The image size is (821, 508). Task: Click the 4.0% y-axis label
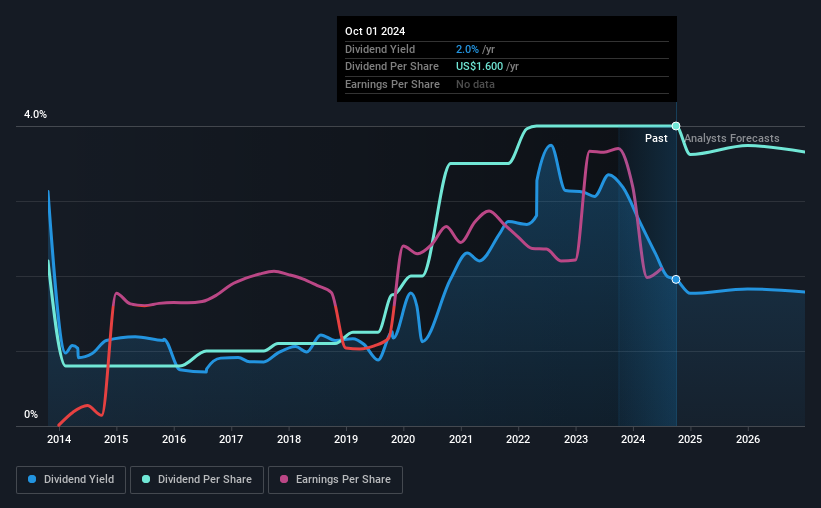35,114
